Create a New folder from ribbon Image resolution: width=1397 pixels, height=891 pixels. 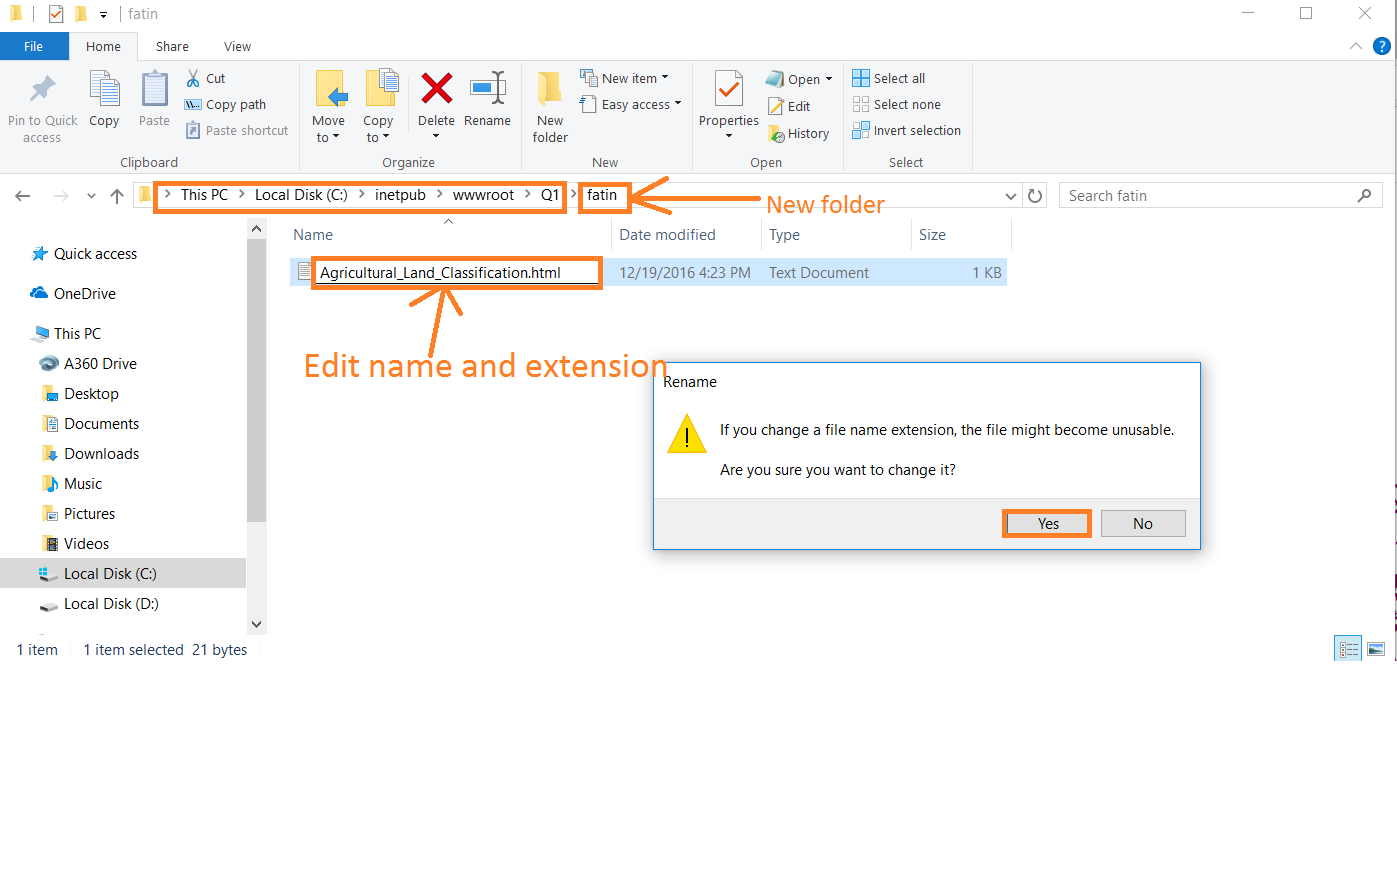click(x=550, y=107)
